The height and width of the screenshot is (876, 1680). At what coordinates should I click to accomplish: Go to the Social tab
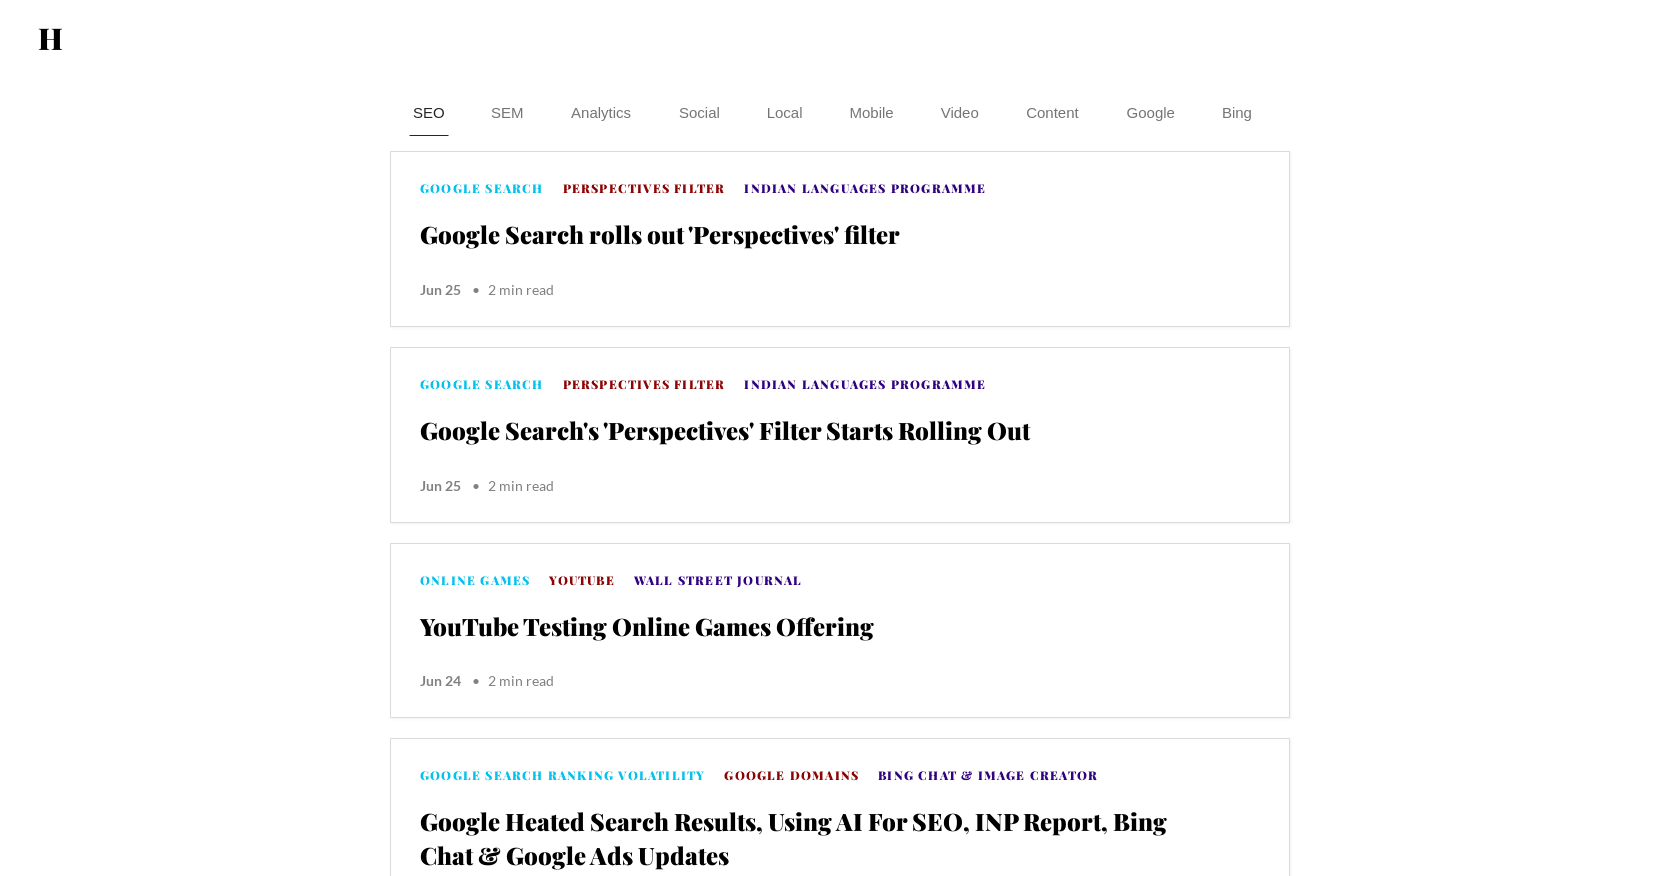coord(699,113)
